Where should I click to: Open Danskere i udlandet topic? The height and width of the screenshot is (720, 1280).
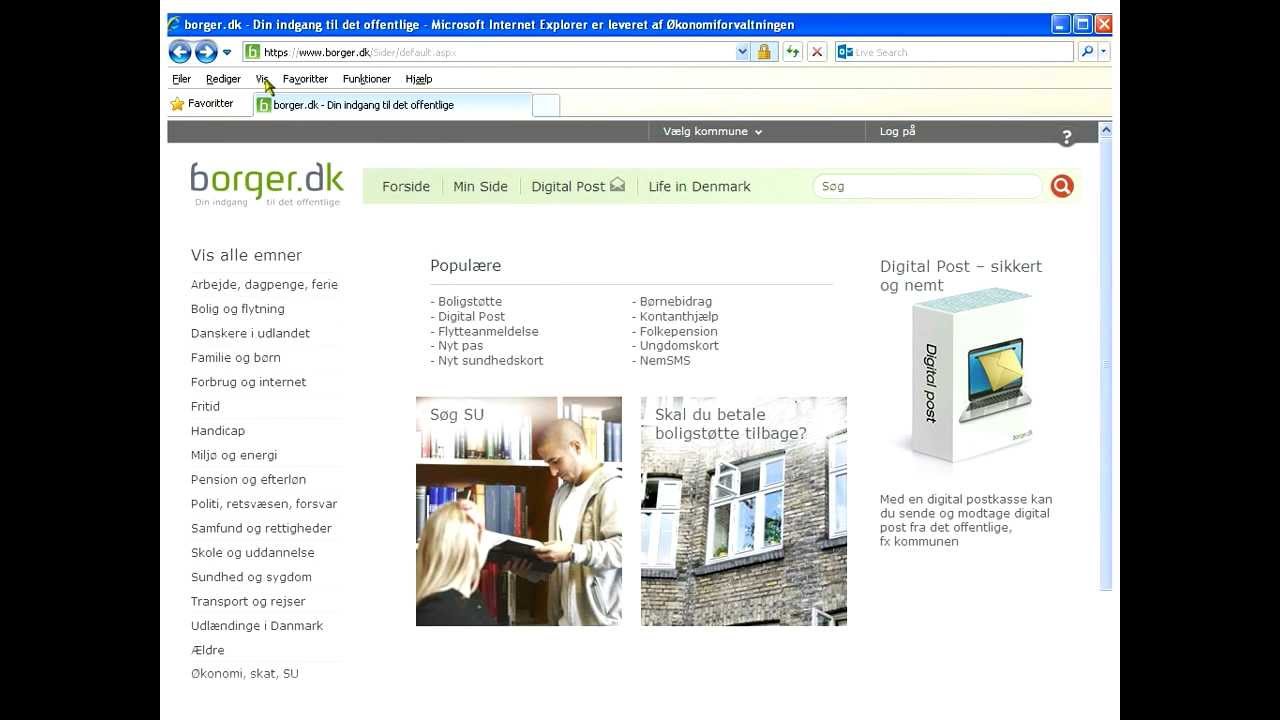250,333
